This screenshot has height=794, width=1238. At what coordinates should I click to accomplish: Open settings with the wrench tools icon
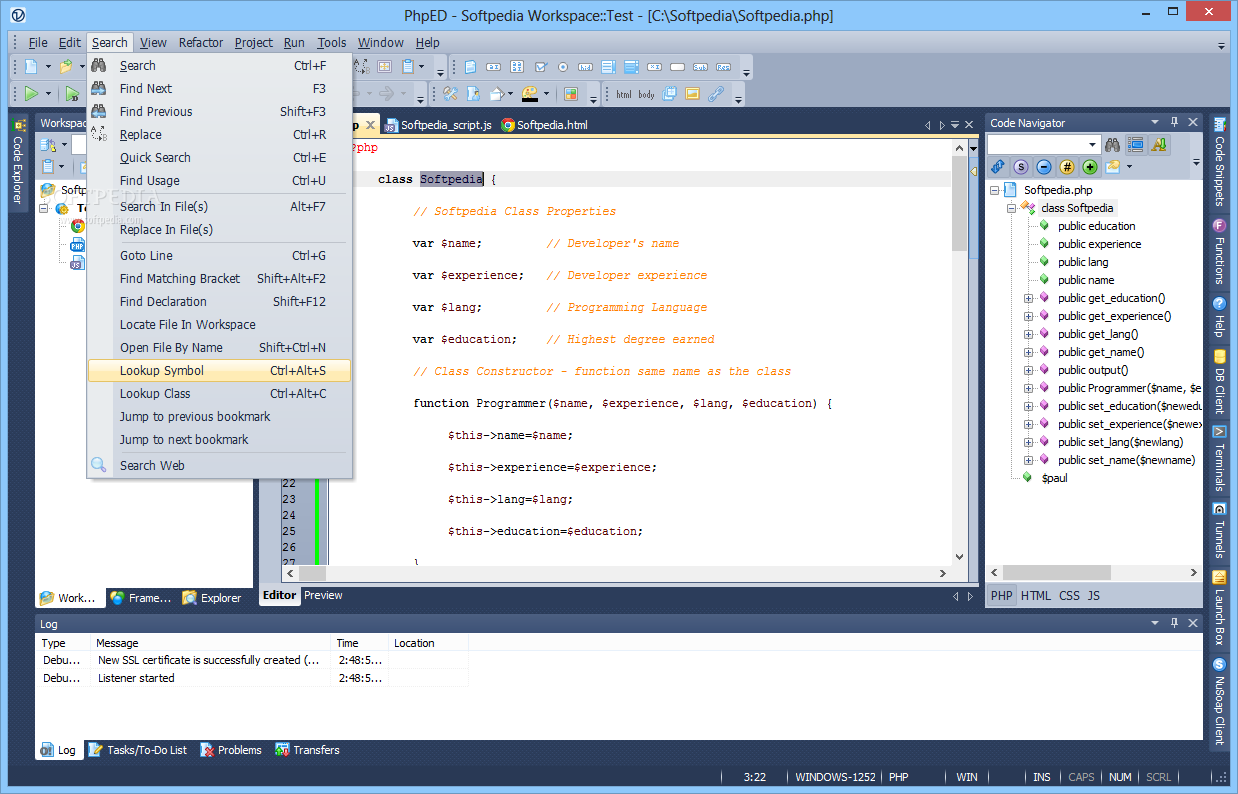click(450, 94)
